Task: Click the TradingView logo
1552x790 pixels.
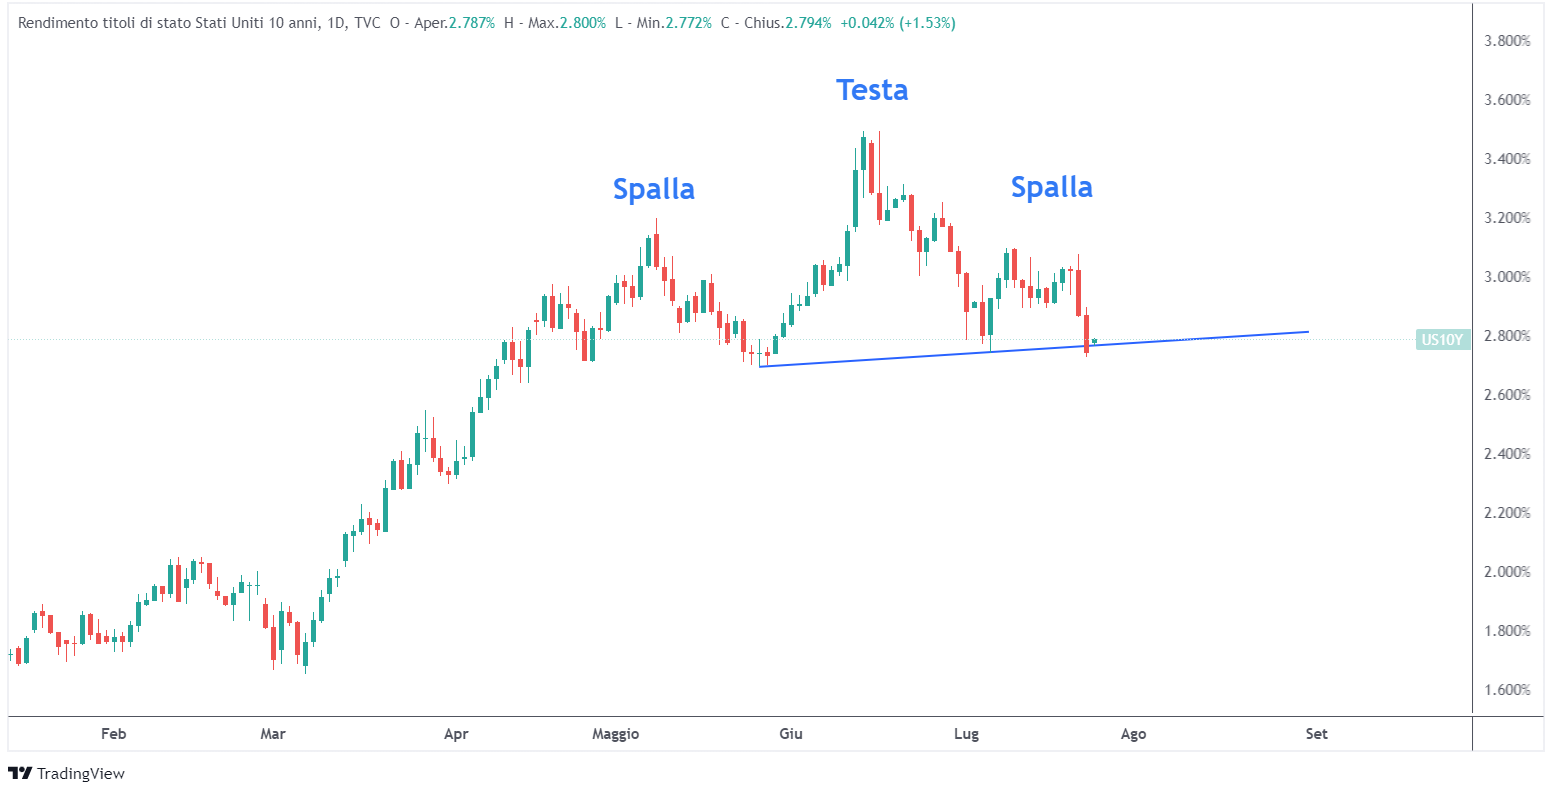Action: click(x=66, y=773)
